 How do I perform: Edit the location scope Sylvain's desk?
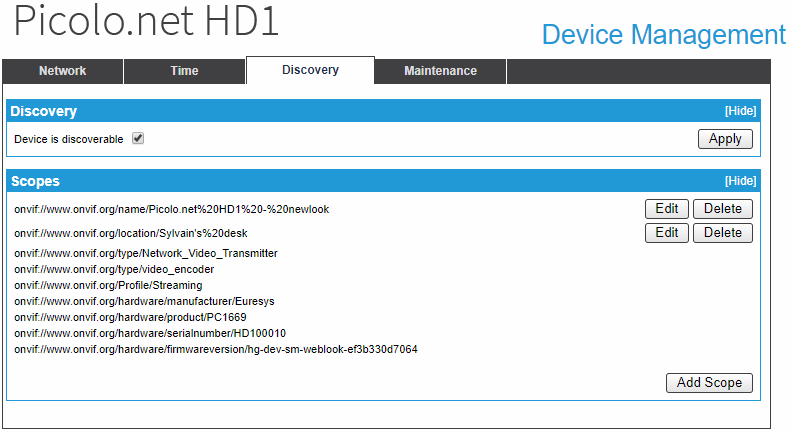pos(667,233)
